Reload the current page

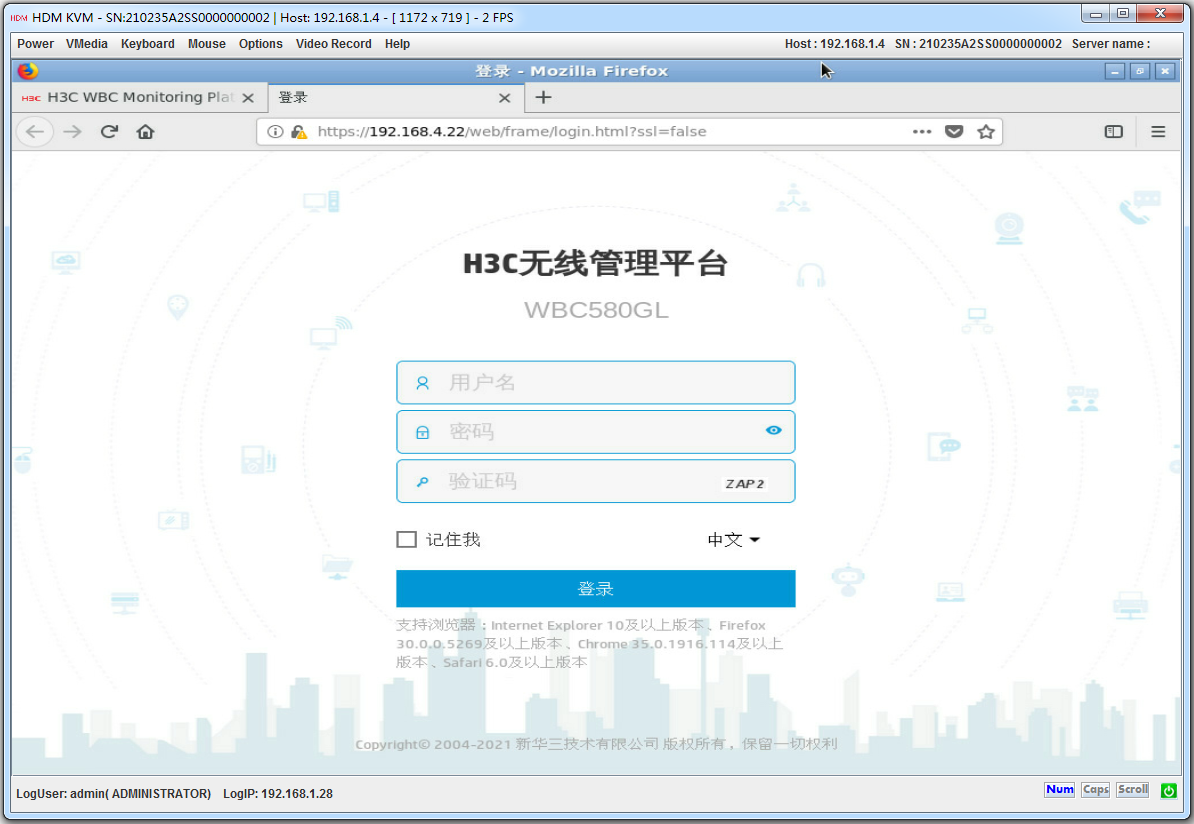point(109,132)
